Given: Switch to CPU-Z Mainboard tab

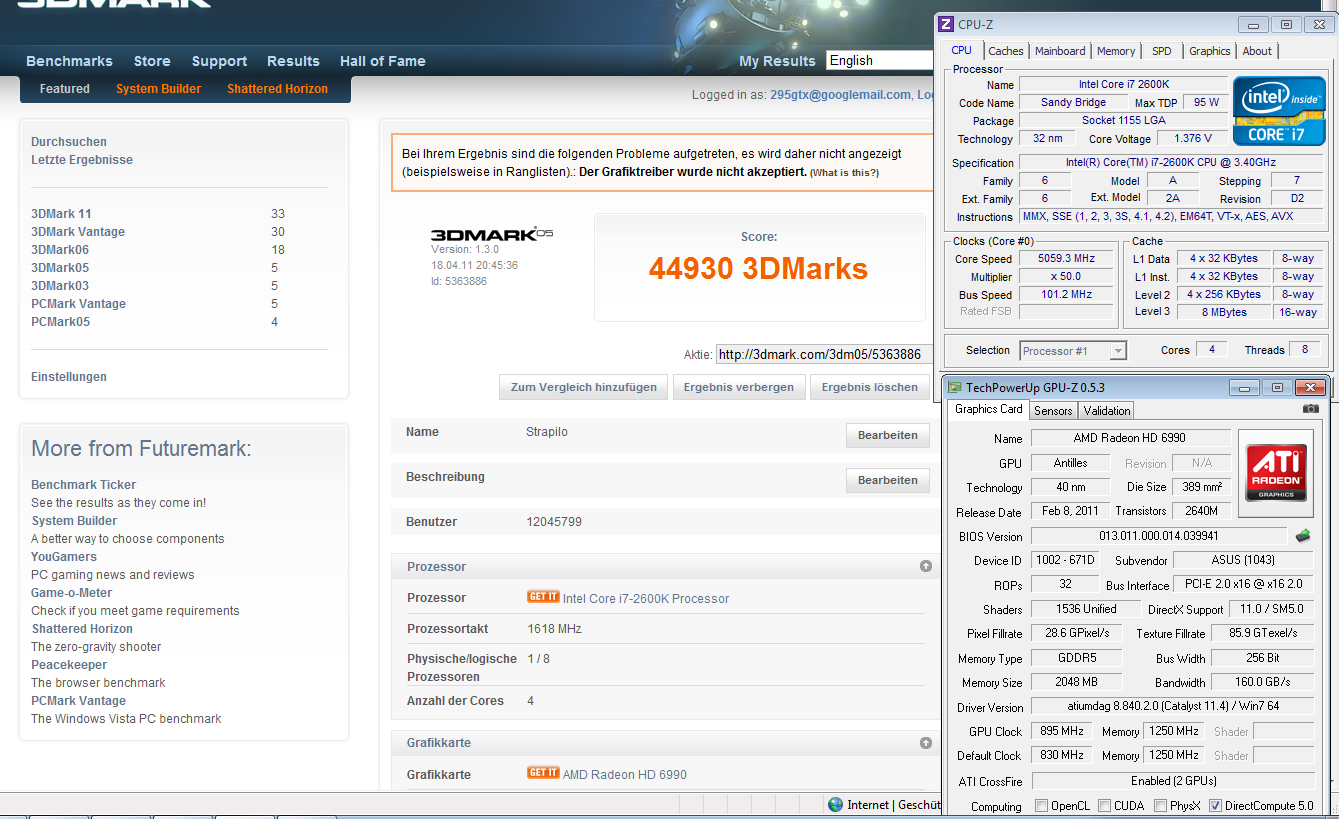Looking at the screenshot, I should click(1060, 51).
